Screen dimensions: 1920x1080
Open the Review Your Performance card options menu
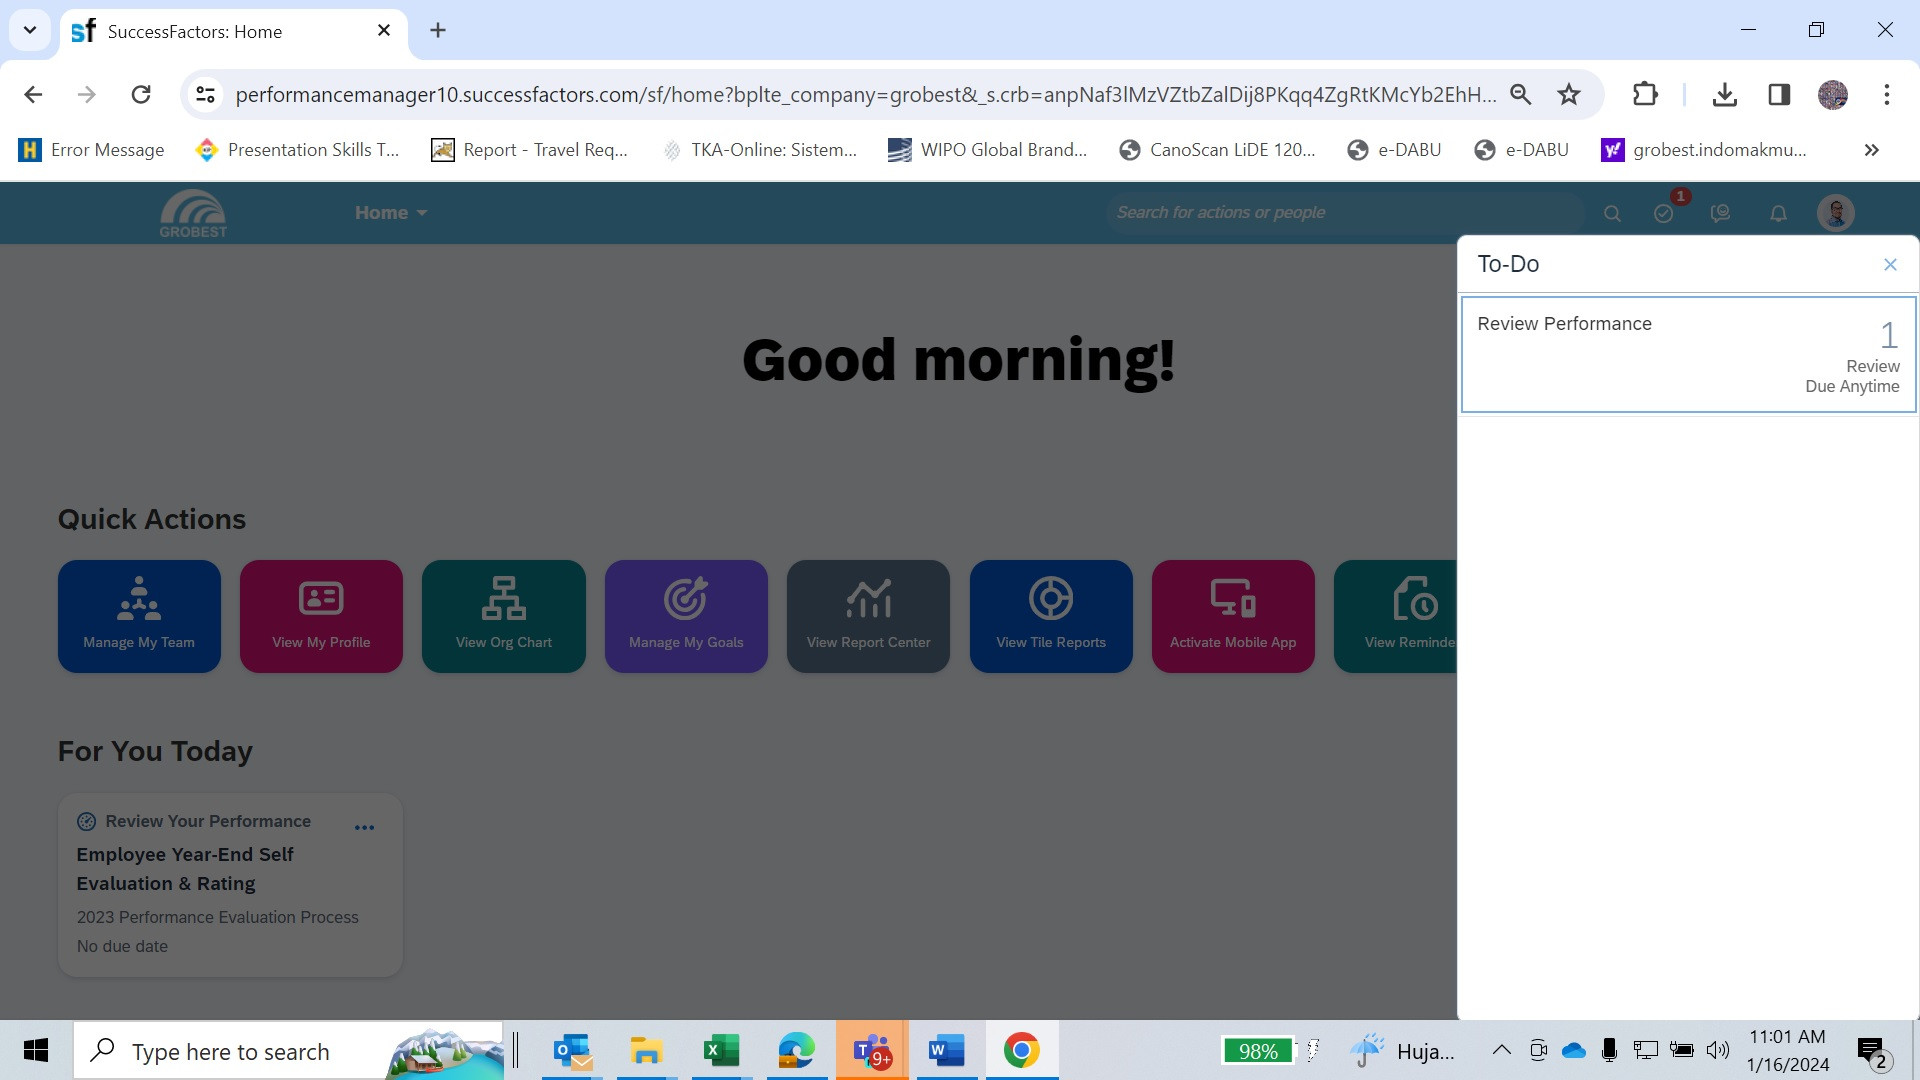click(x=364, y=827)
